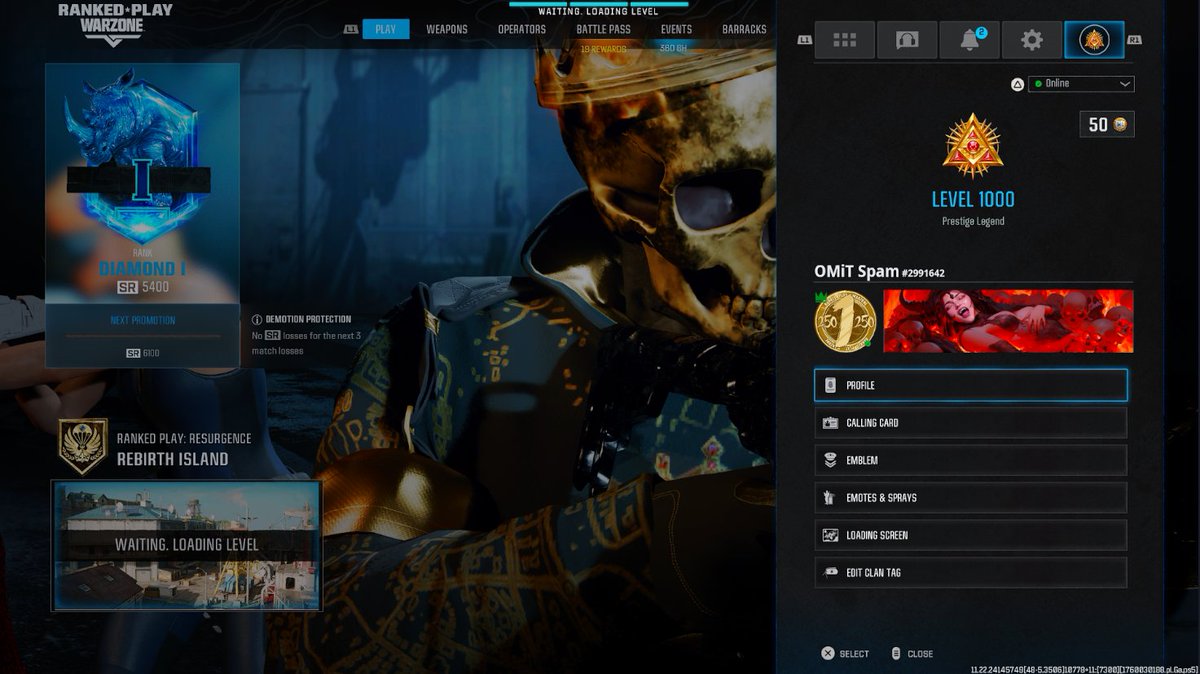The width and height of the screenshot is (1200, 674).
Task: Click the Rebirth Island map thumbnail
Action: click(187, 545)
